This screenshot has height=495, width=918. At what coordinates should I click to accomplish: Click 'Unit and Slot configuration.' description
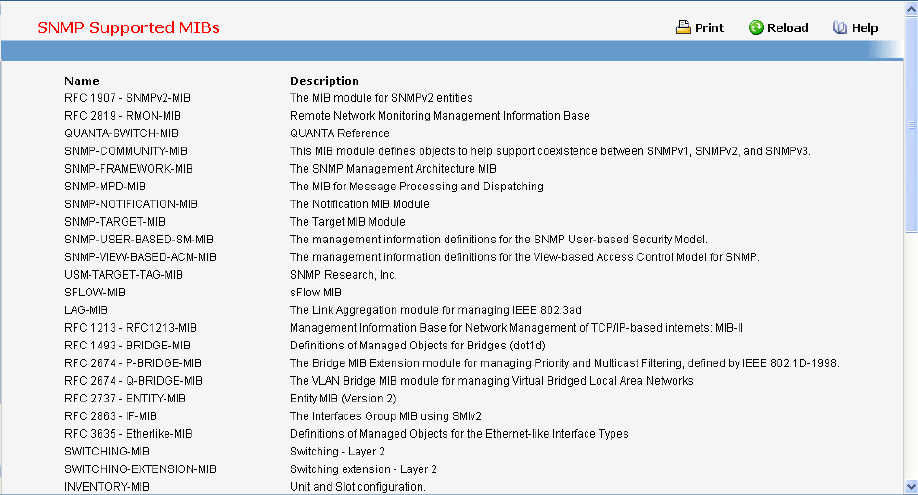click(358, 486)
